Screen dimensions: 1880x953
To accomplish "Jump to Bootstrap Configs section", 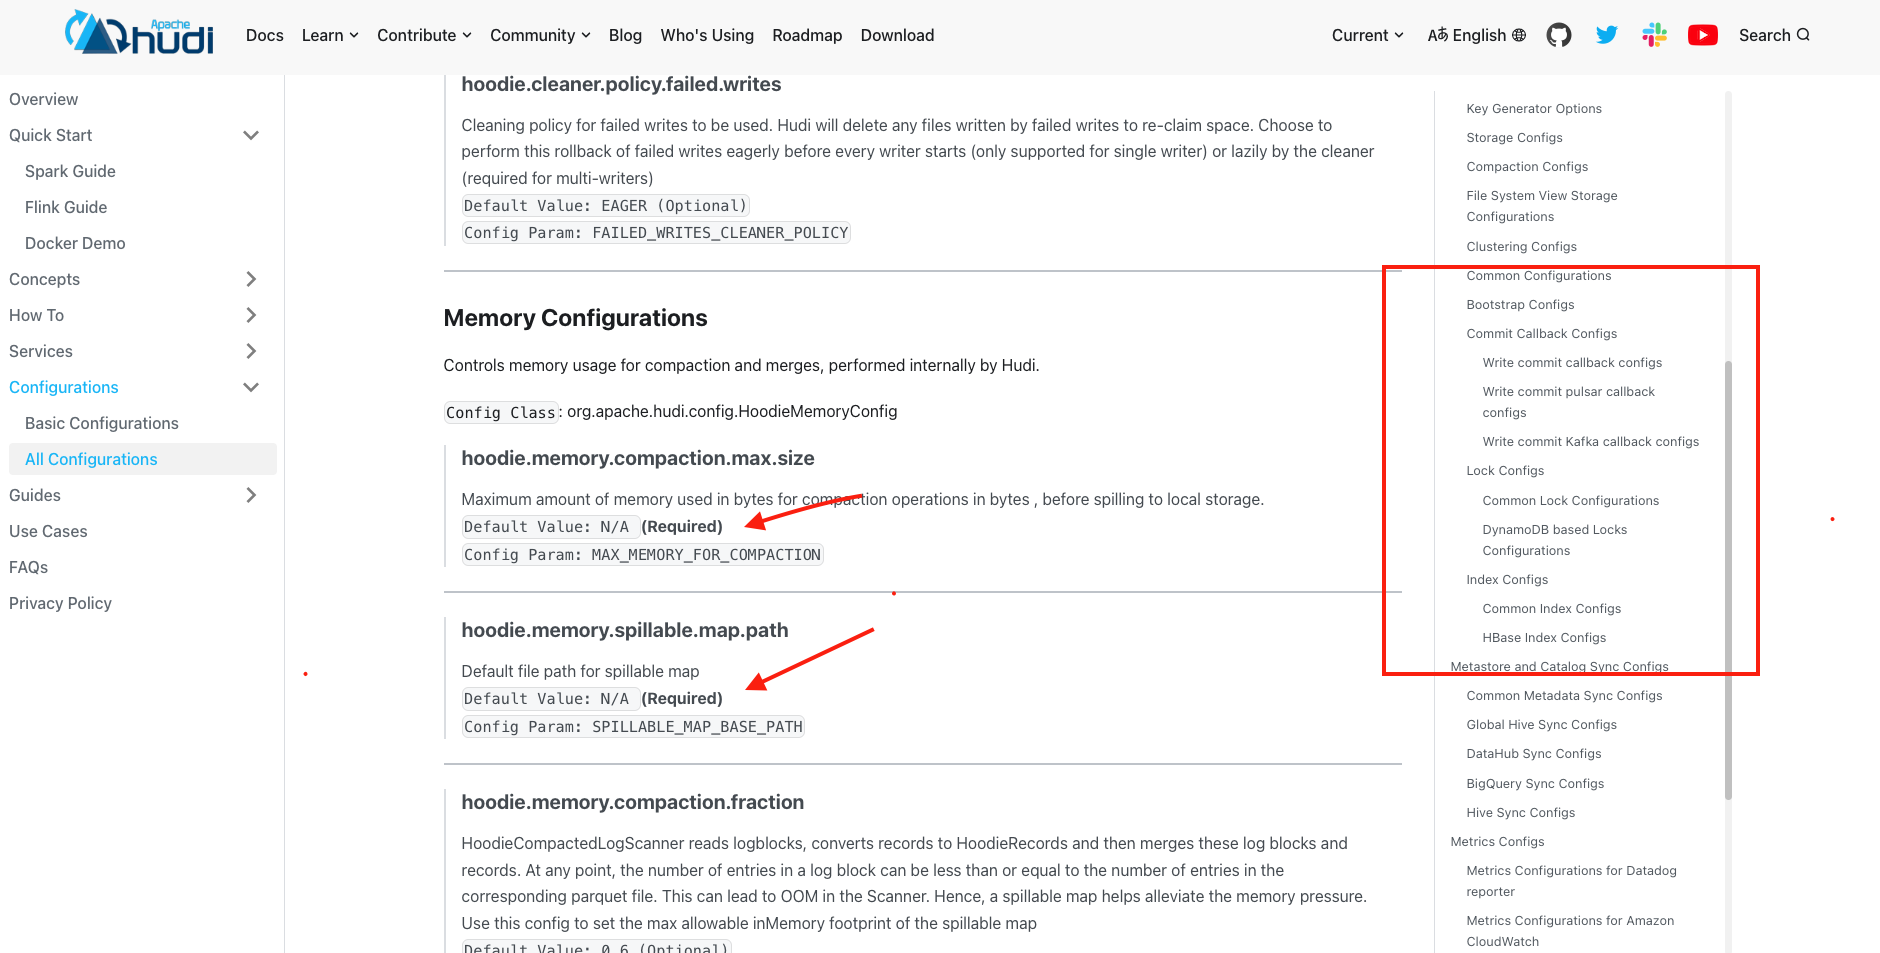I will 1520,304.
